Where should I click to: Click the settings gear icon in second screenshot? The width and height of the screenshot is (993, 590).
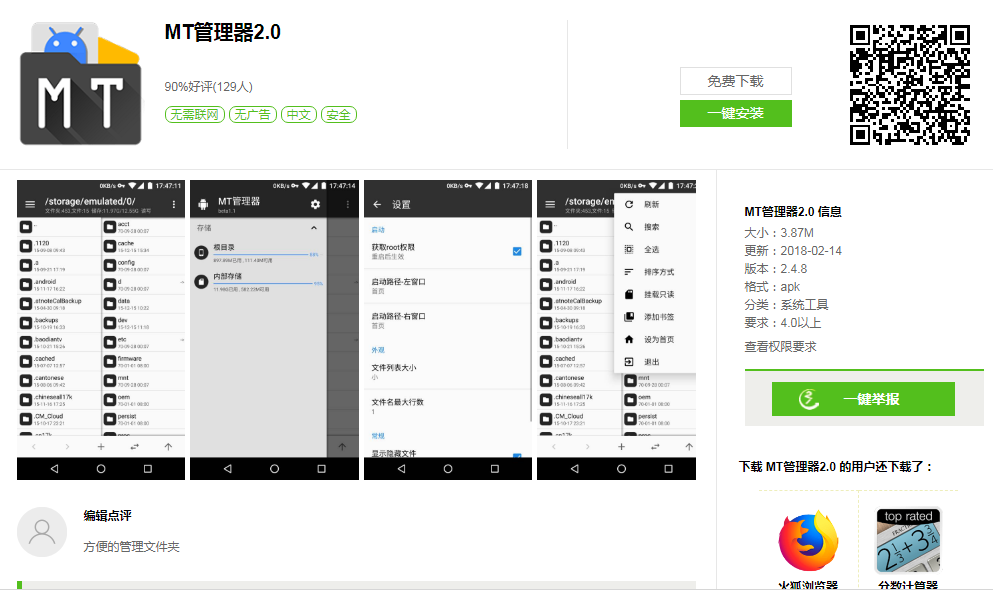point(315,204)
